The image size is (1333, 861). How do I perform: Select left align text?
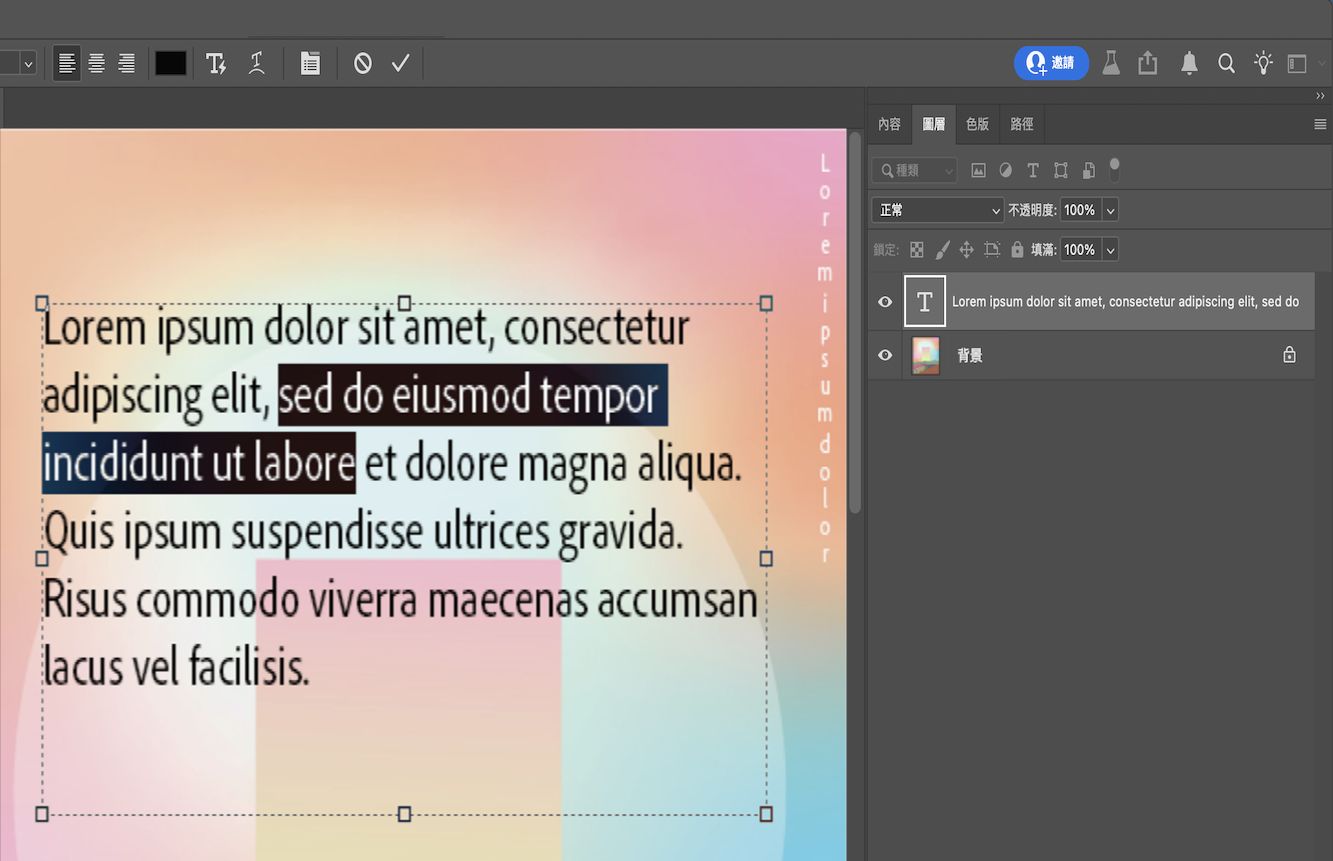(x=67, y=64)
